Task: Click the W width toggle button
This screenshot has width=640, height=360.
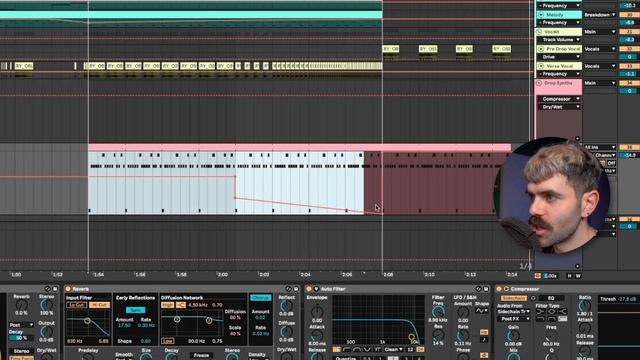Action: (x=578, y=276)
